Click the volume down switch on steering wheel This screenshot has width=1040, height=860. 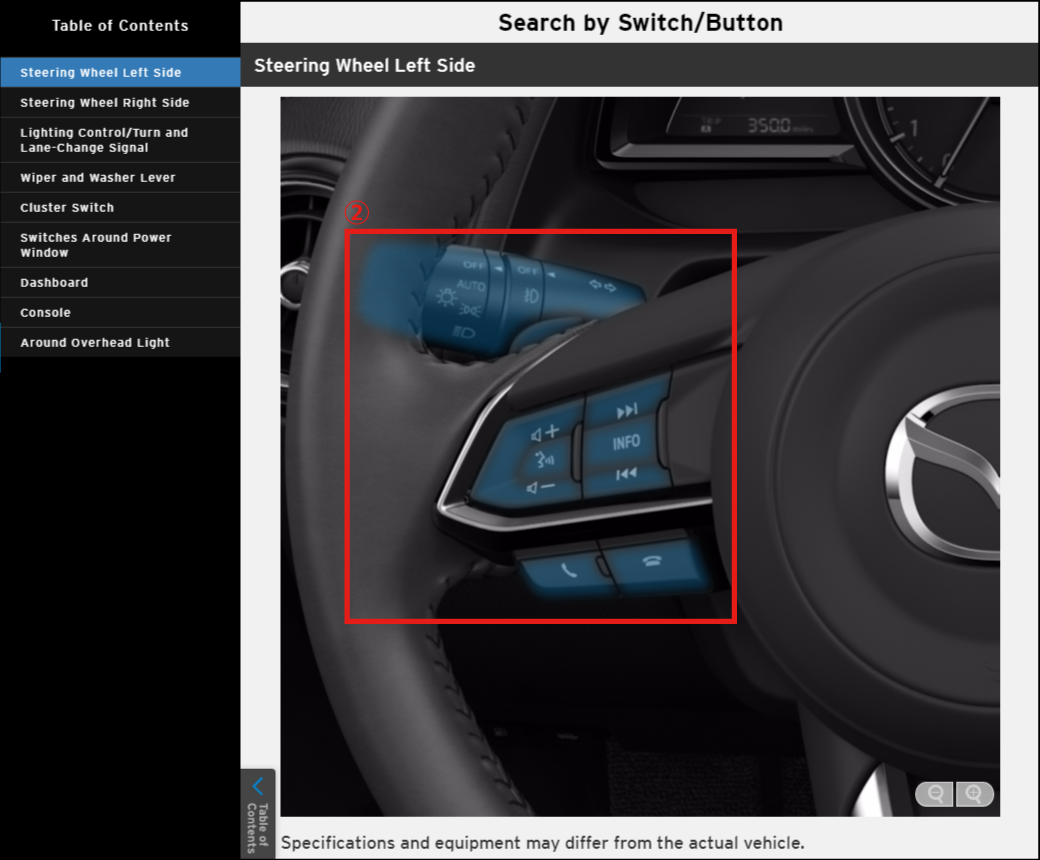click(x=543, y=487)
